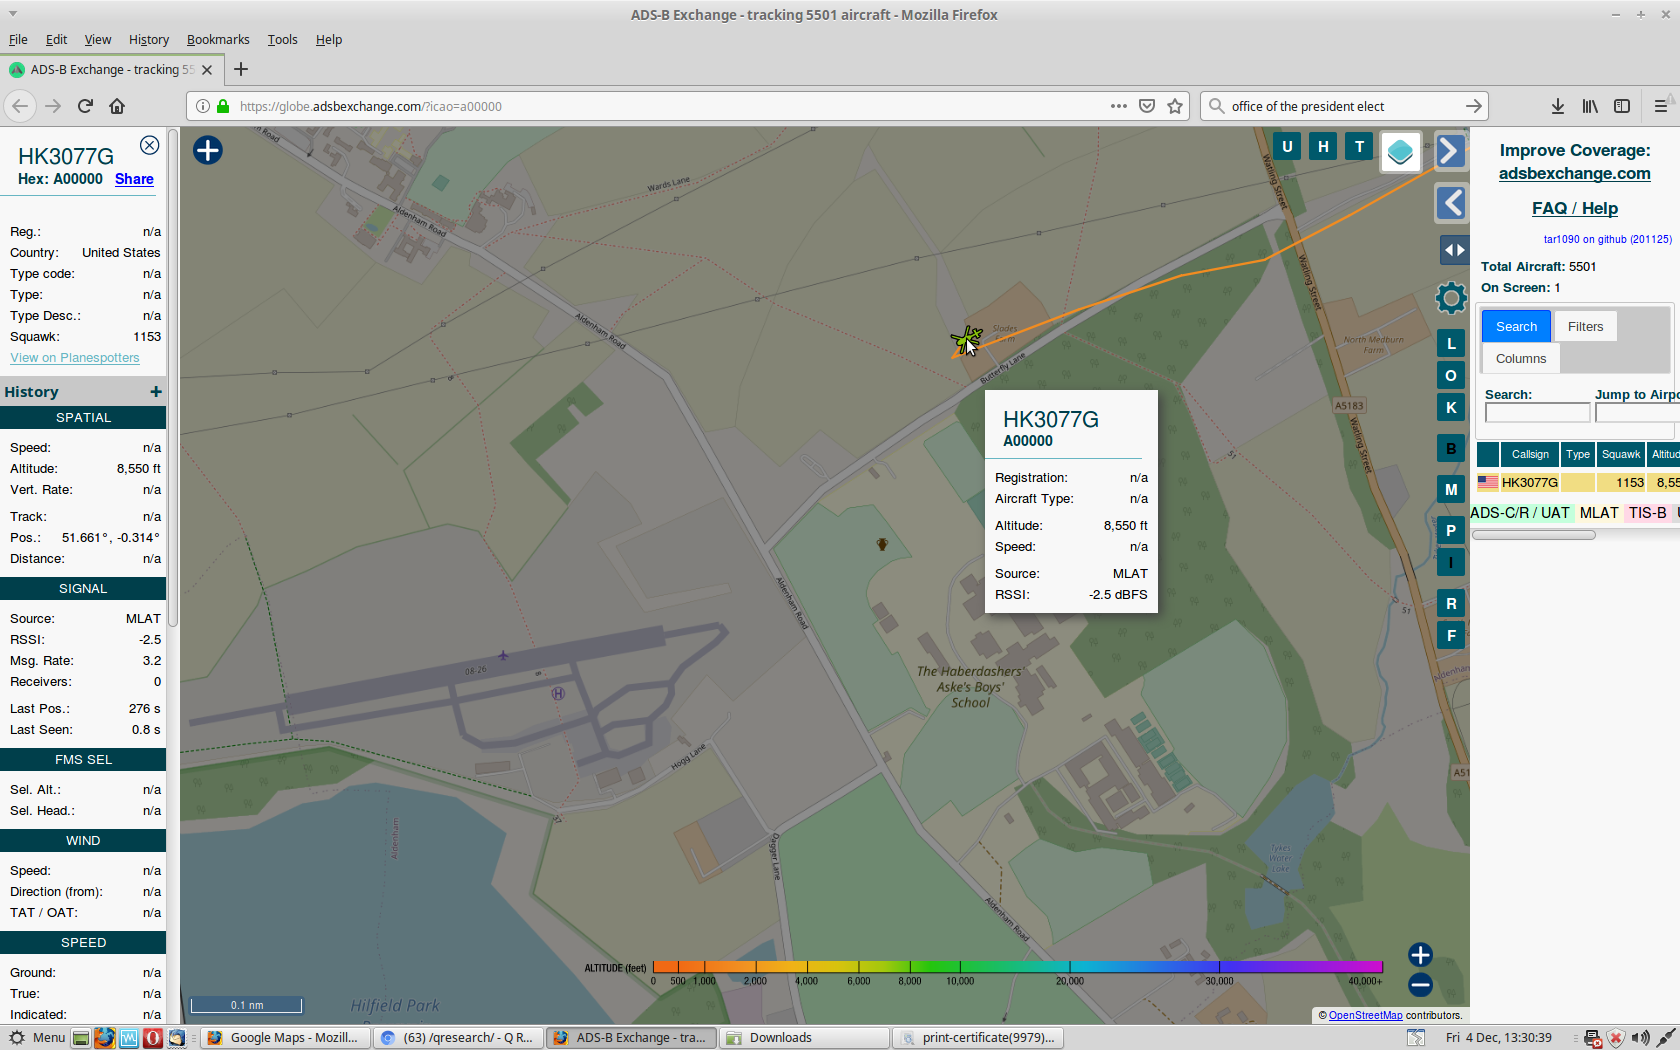Toggle the K map option button
The width and height of the screenshot is (1680, 1050).
pos(1451,408)
